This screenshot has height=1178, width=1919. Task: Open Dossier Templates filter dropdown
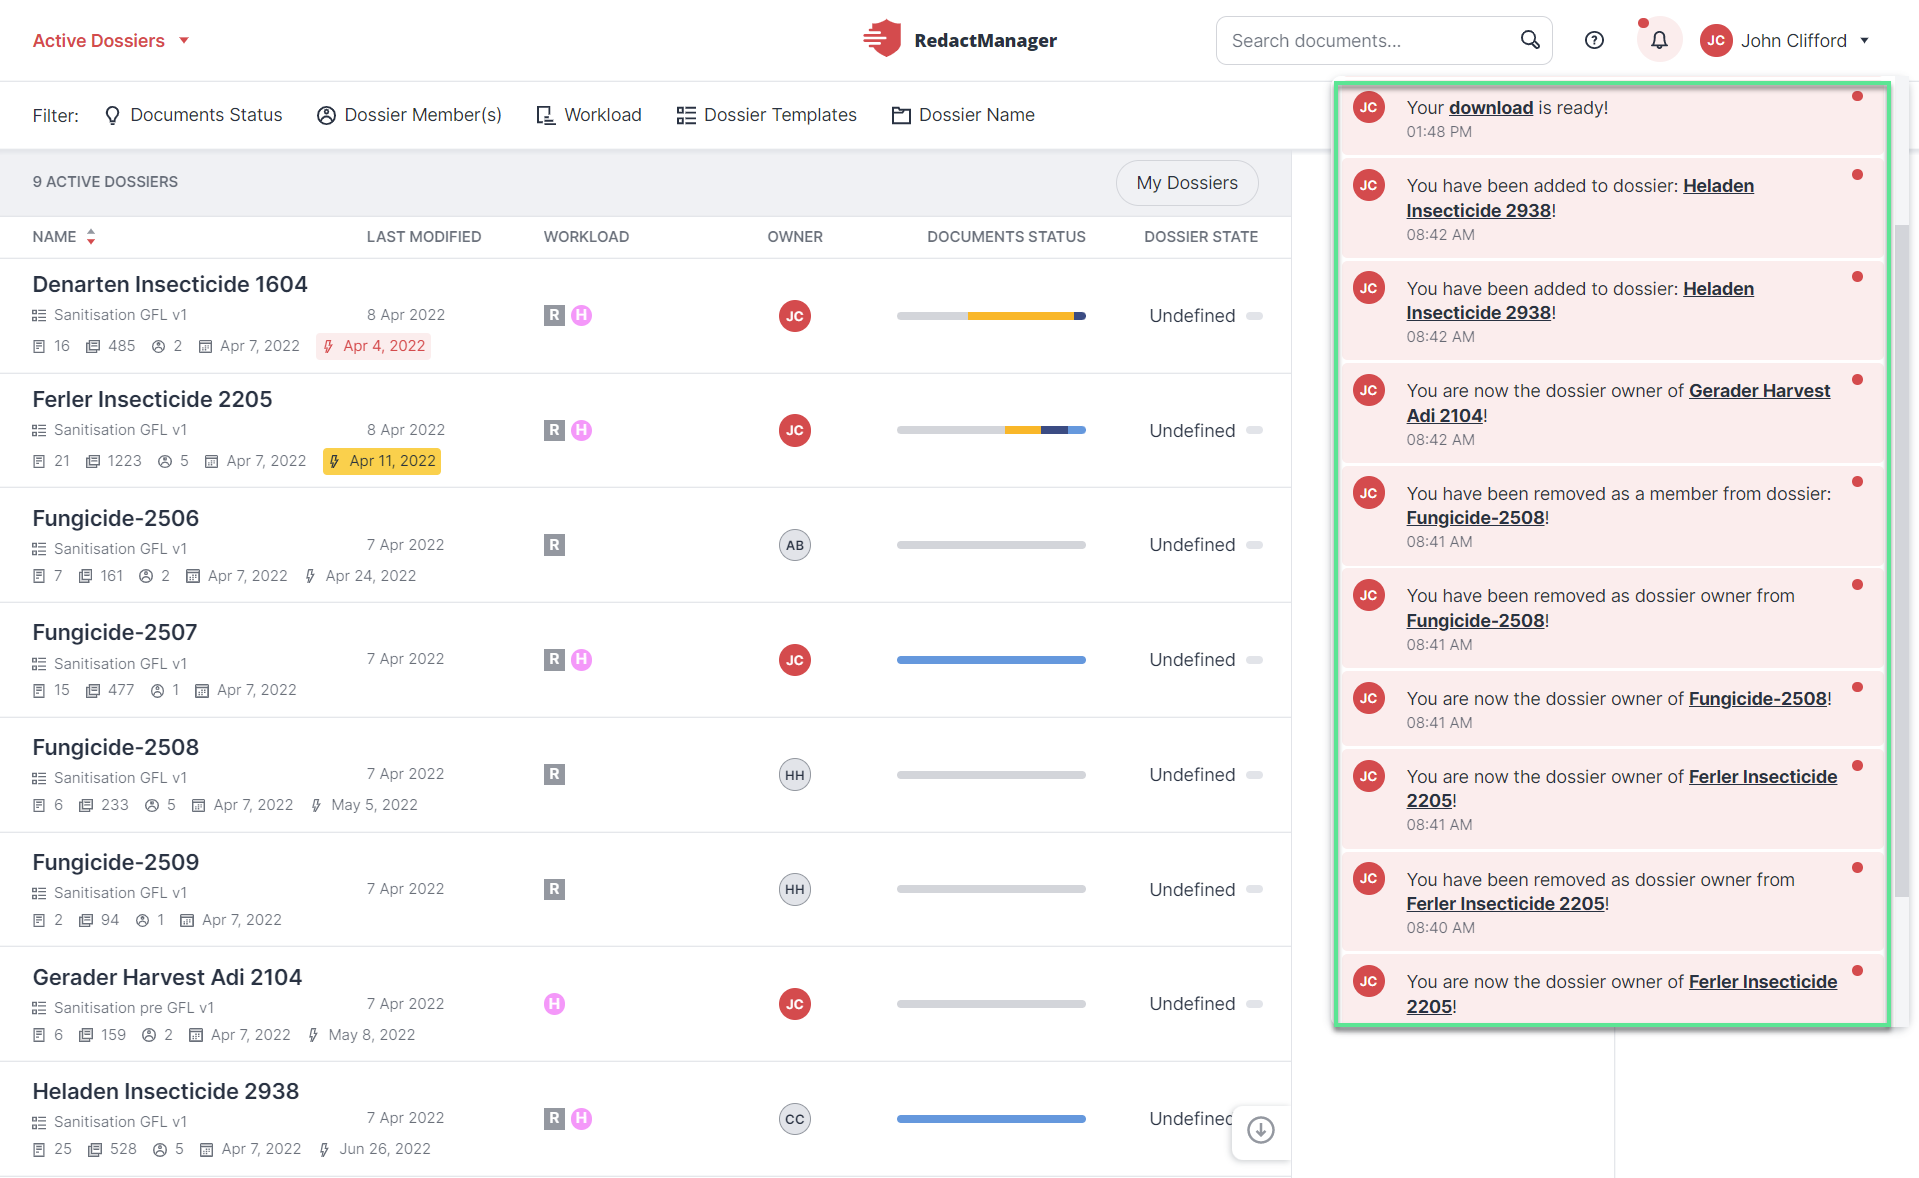766,115
